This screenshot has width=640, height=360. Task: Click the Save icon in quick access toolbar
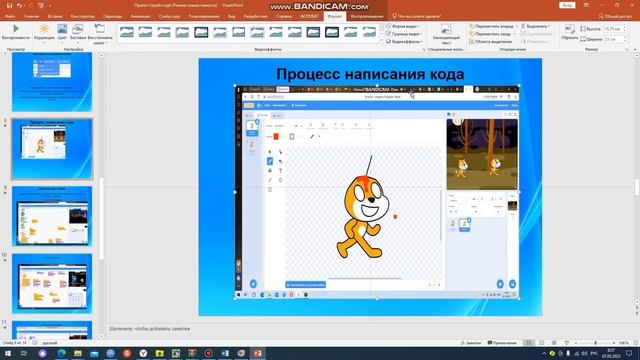click(x=9, y=5)
